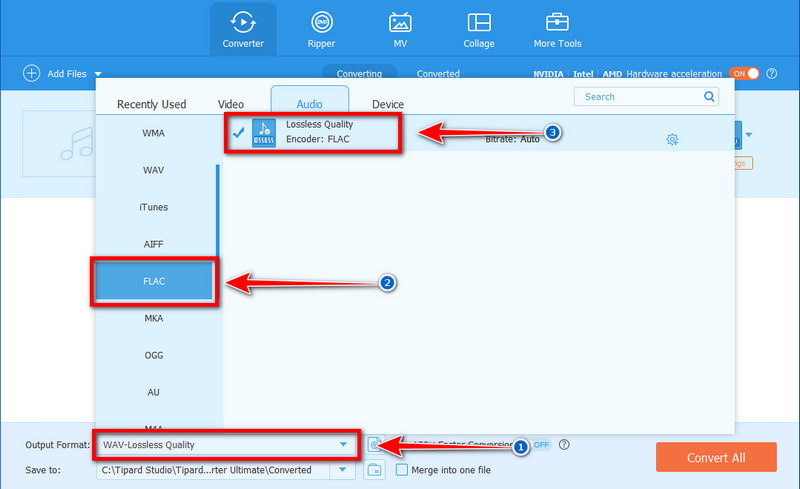The height and width of the screenshot is (489, 800).
Task: Open hardware acceleration help icon
Action: 771,74
